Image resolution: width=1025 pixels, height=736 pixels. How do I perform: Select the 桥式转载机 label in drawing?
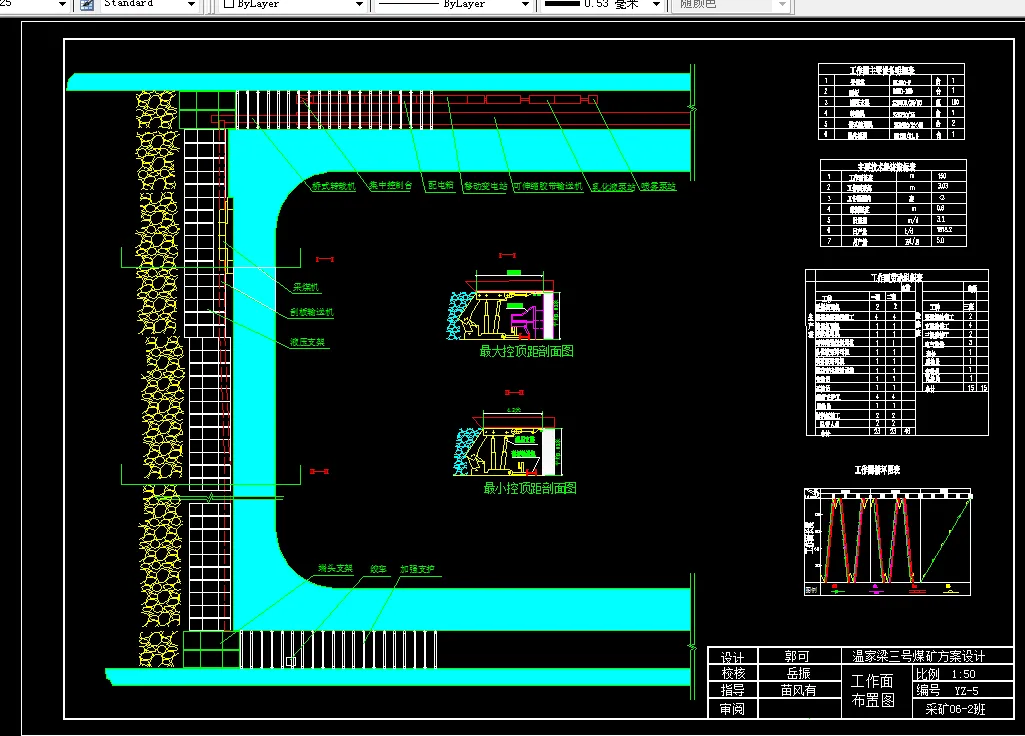click(333, 186)
